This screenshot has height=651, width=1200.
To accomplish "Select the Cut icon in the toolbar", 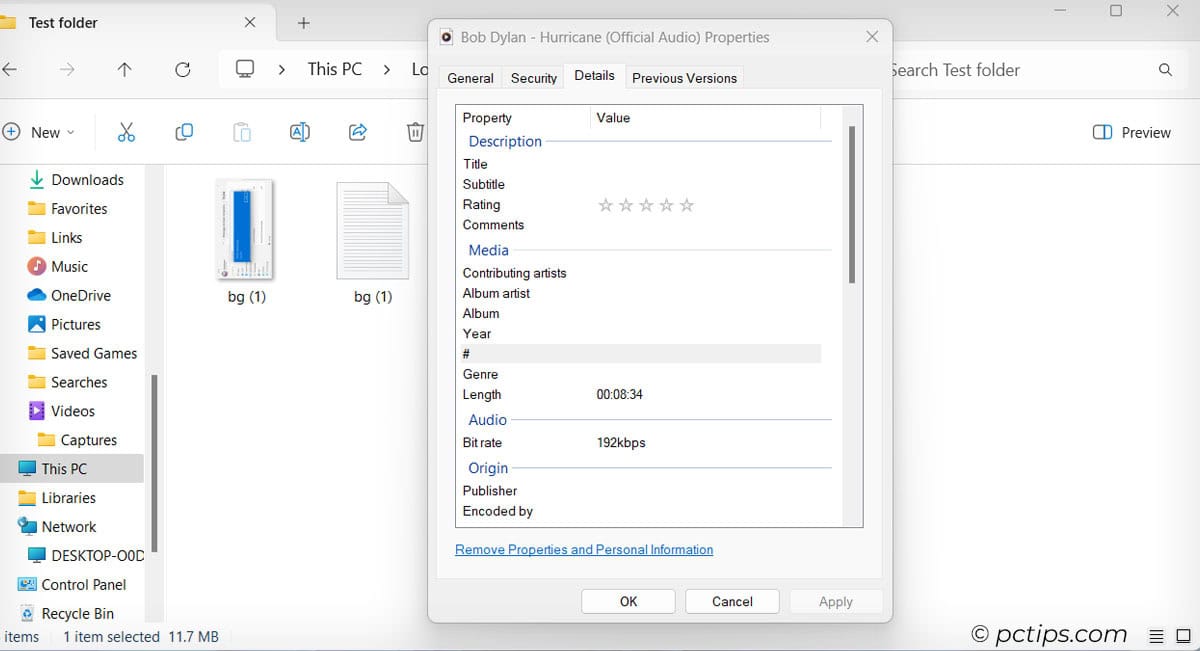I will [126, 131].
